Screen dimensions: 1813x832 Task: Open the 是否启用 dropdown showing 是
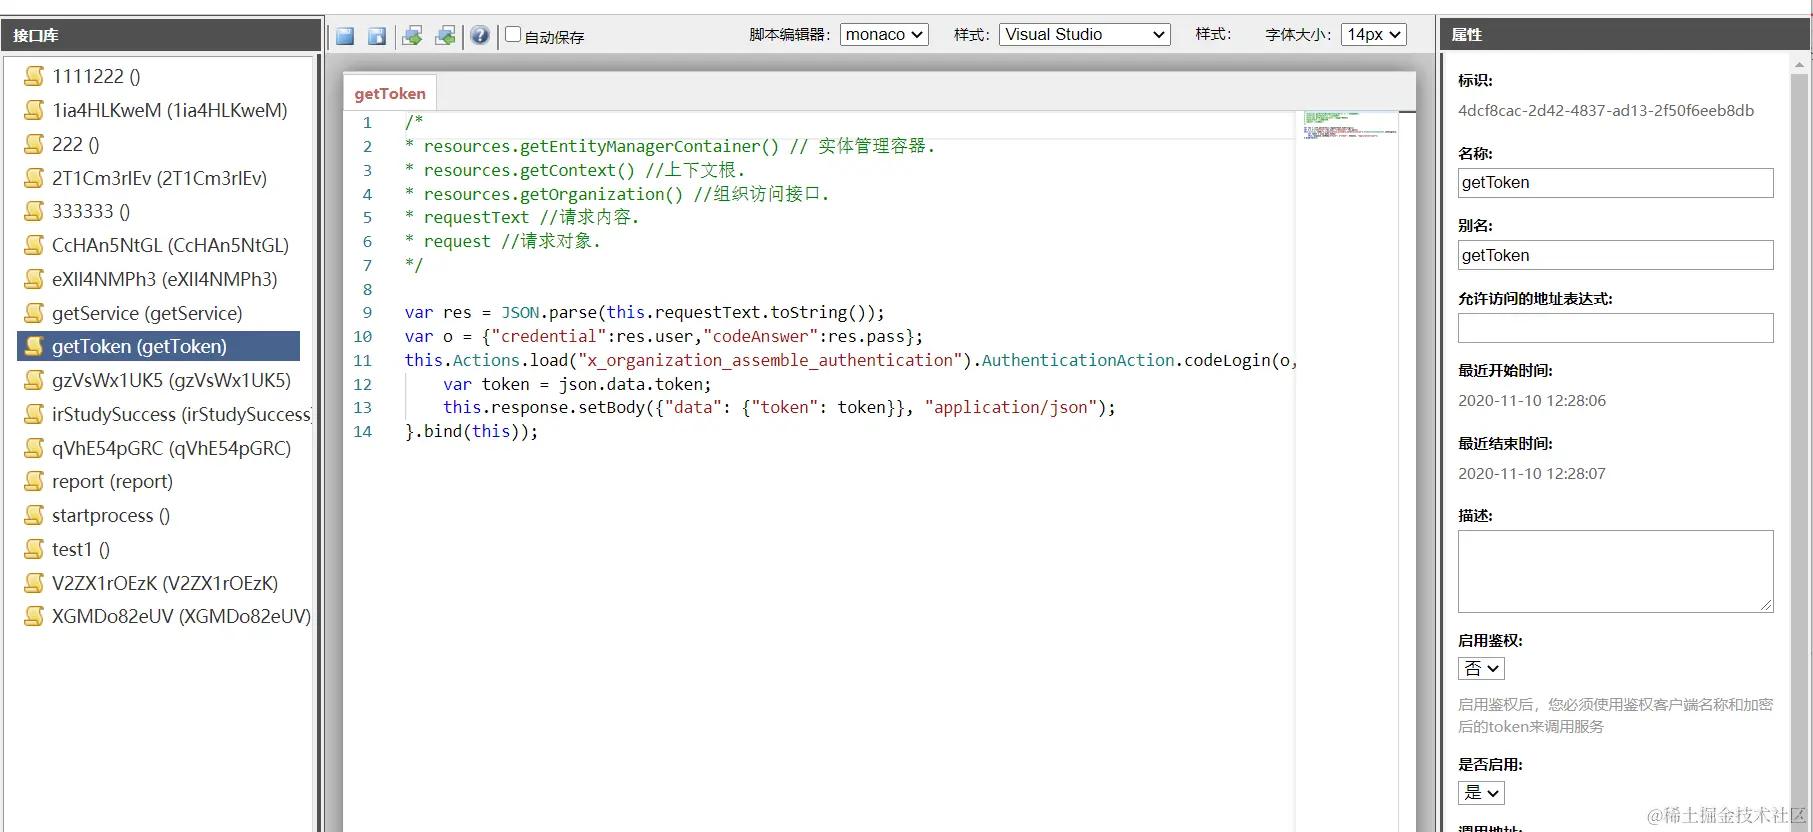[1481, 792]
